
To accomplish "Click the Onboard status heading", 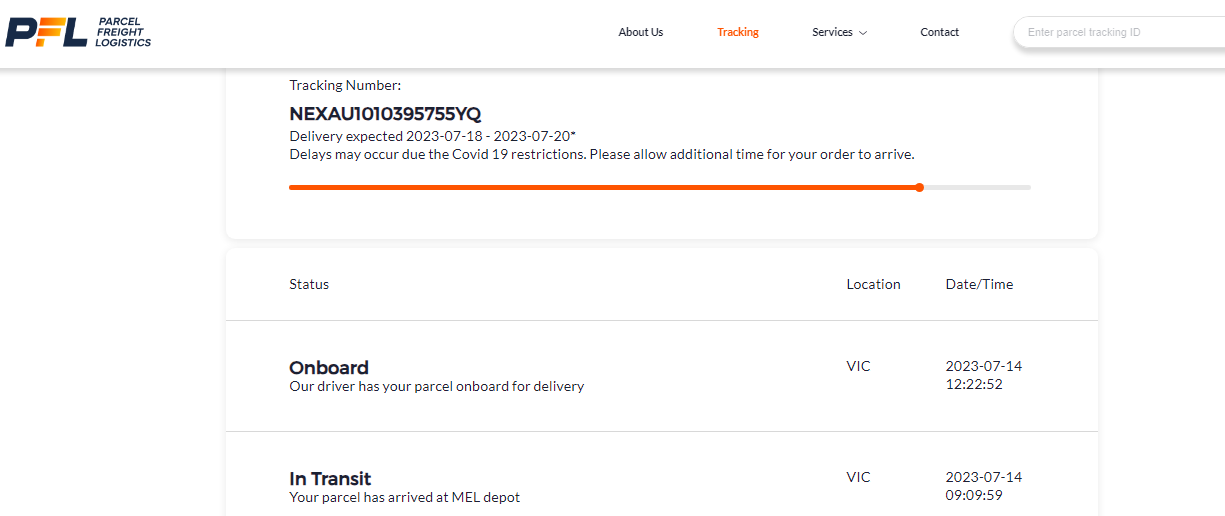I will click(x=329, y=367).
